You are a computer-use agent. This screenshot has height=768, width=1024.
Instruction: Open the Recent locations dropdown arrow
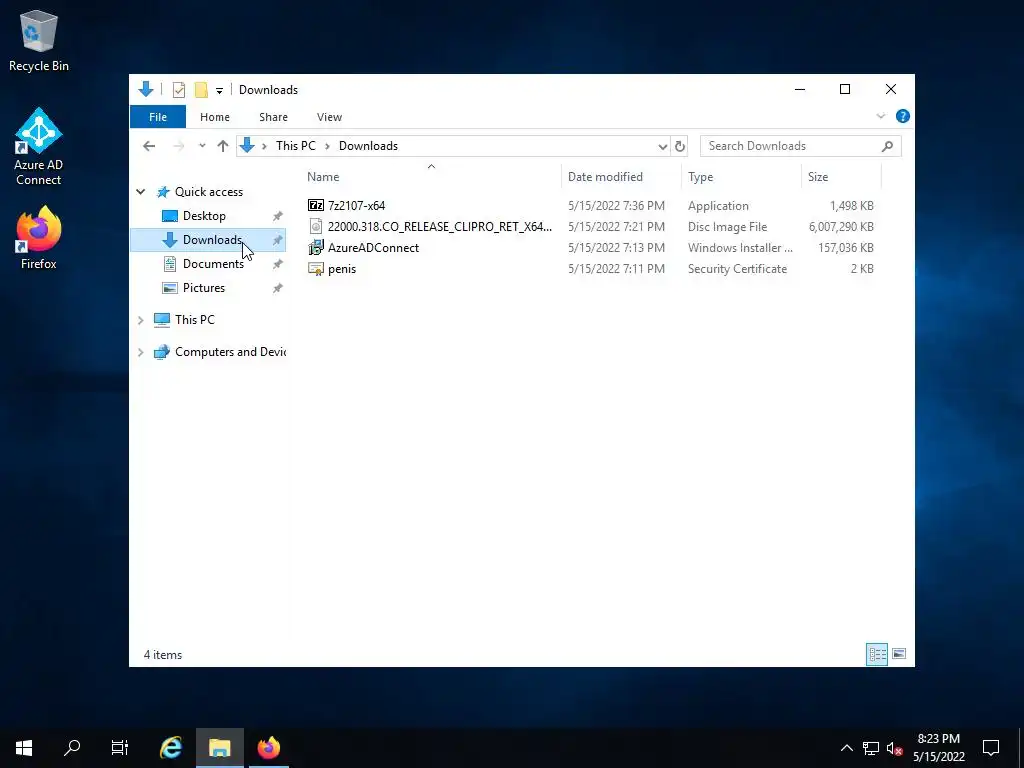click(x=202, y=146)
